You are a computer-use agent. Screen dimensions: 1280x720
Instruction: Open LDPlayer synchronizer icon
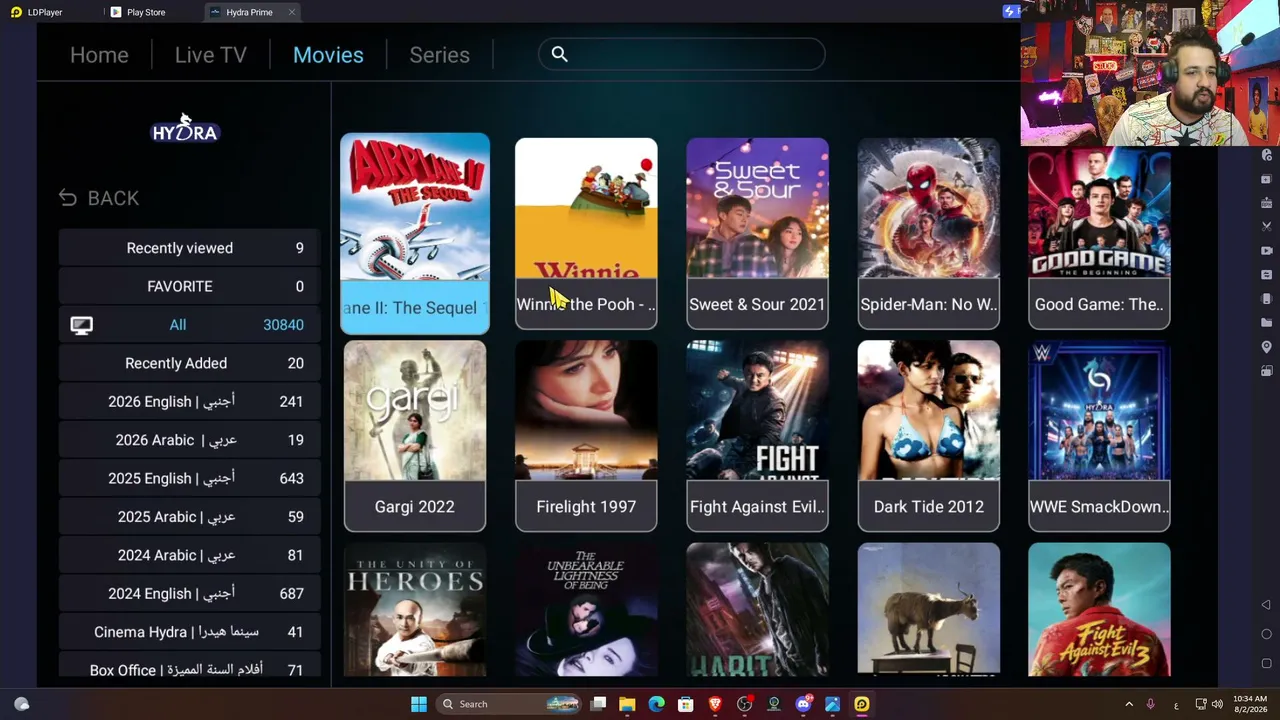(1266, 275)
